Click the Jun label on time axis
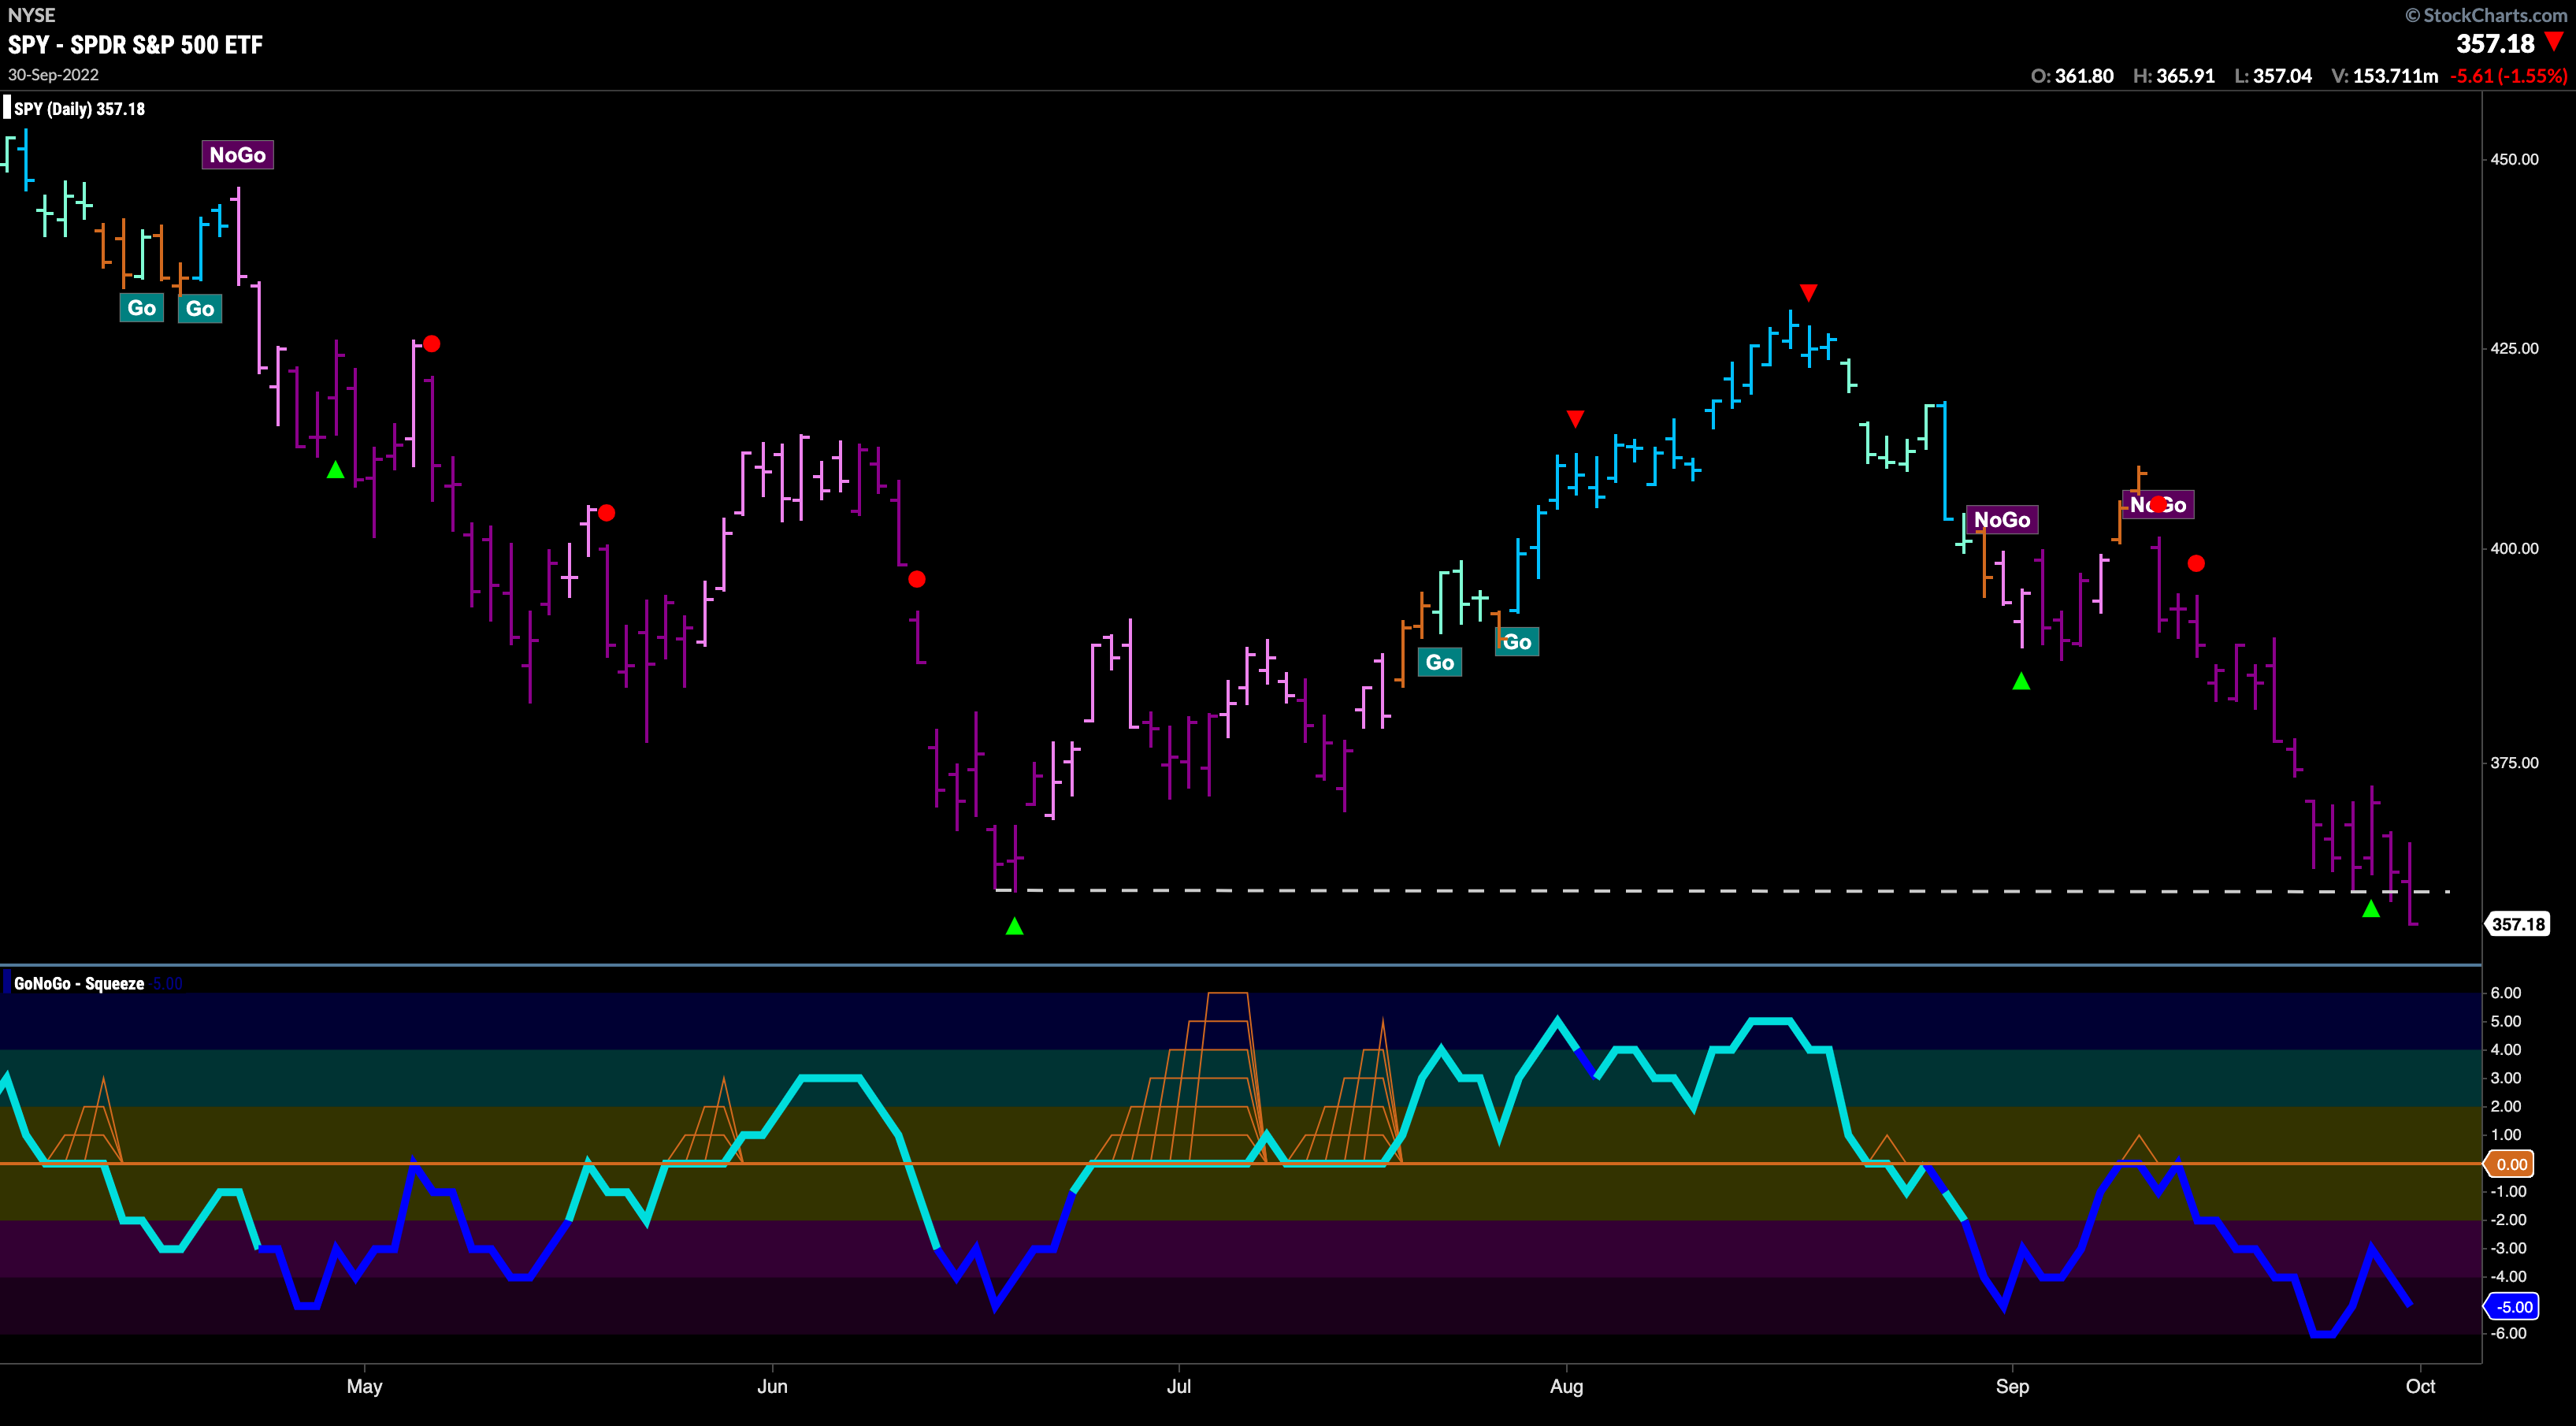The width and height of the screenshot is (2576, 1426). (772, 1386)
